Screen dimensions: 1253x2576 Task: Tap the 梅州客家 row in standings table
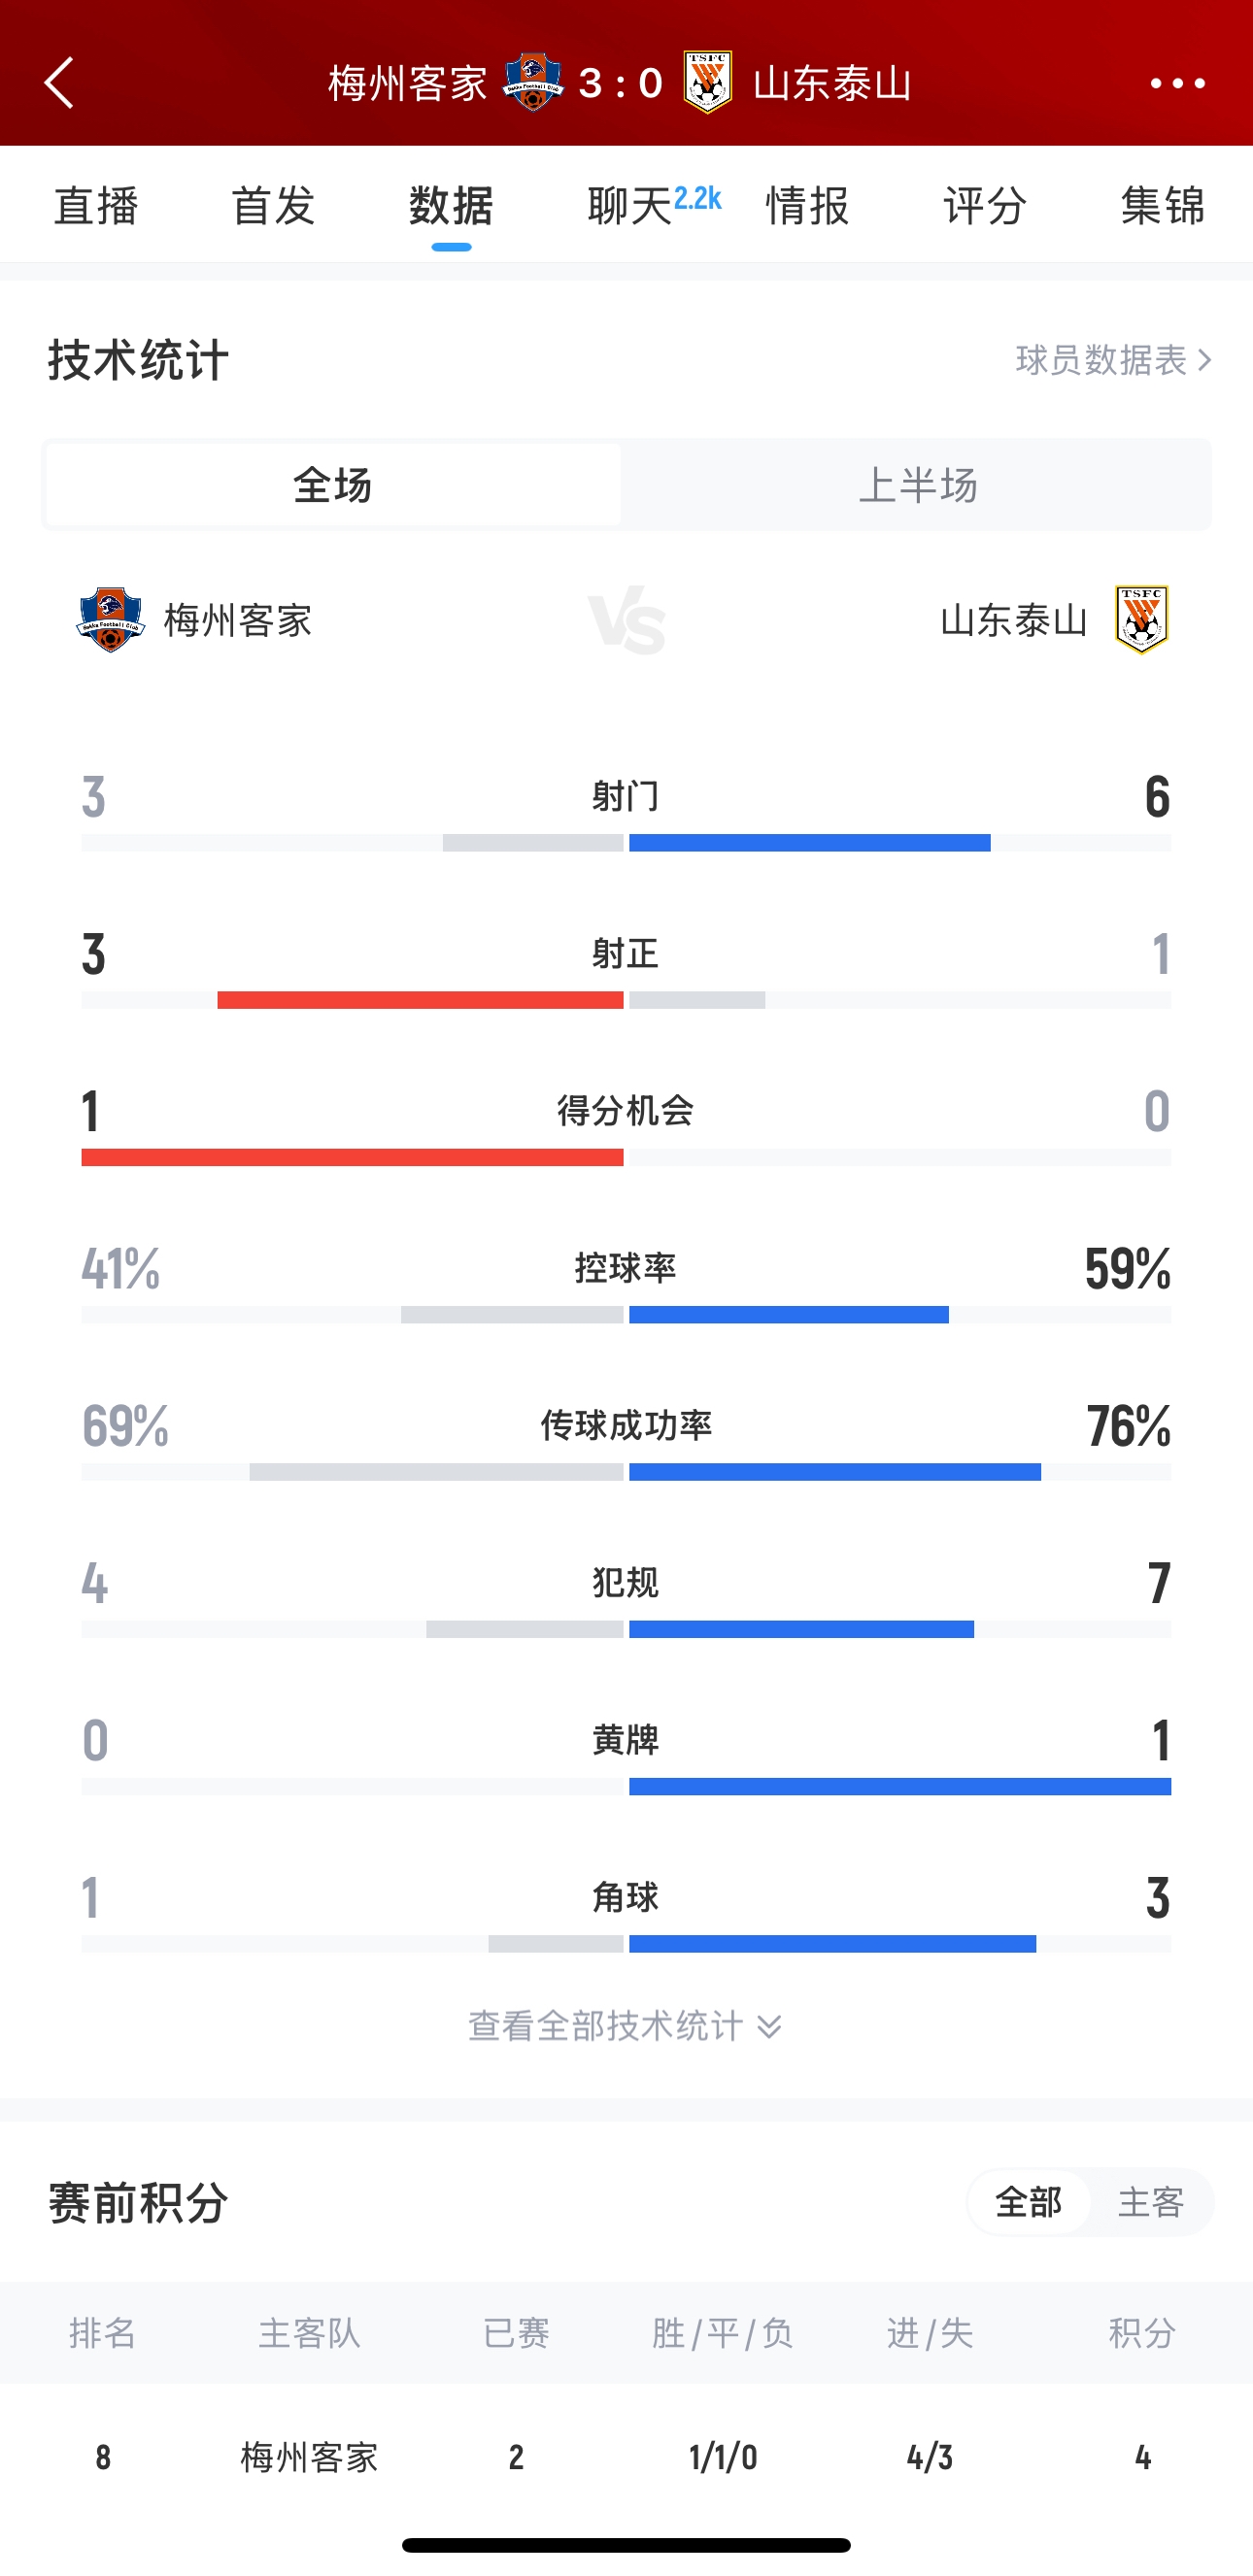click(626, 2456)
